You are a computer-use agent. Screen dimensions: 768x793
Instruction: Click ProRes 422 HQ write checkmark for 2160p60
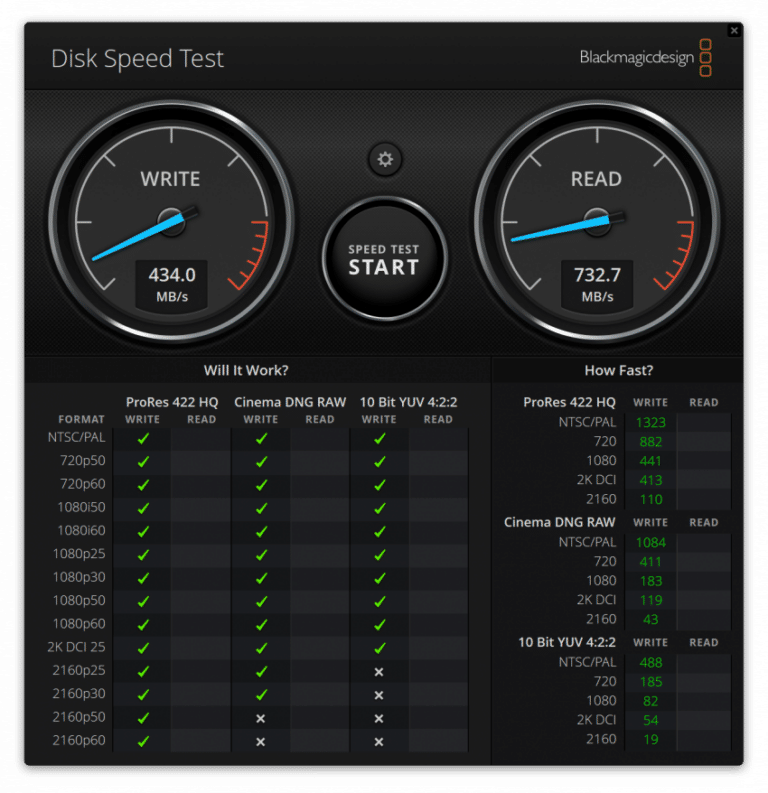pos(144,741)
